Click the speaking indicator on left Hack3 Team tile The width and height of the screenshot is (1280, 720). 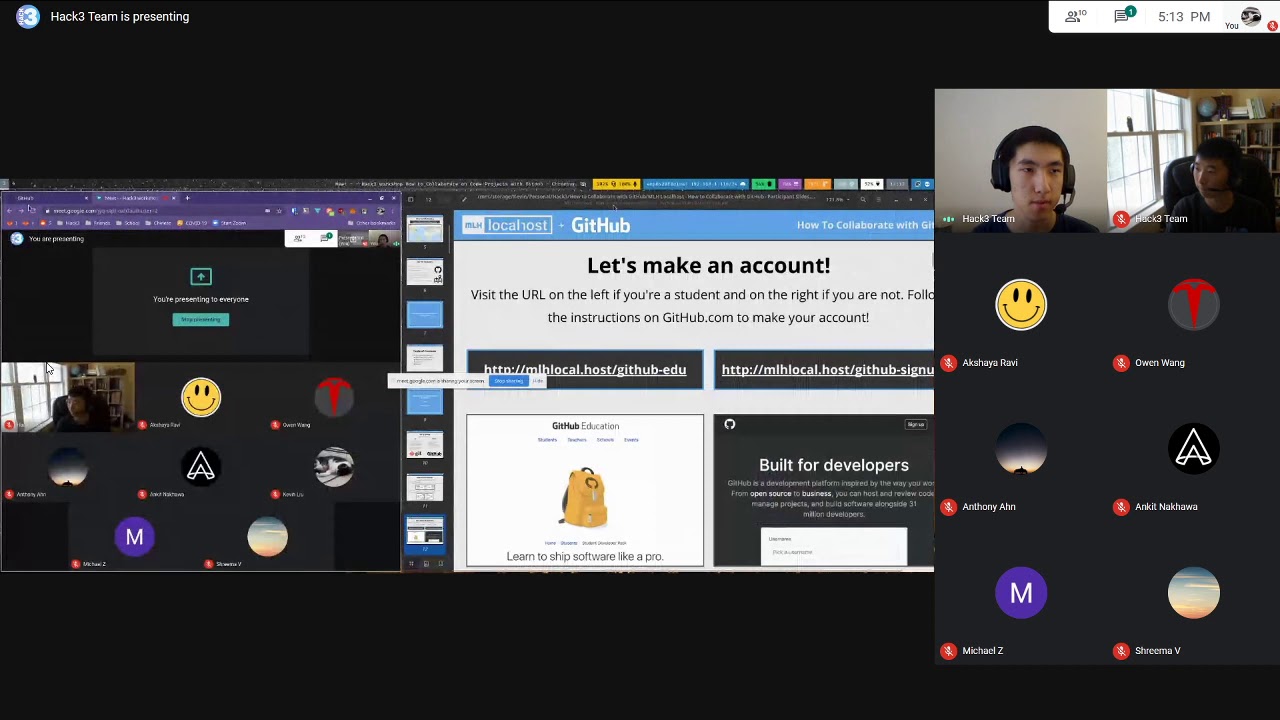(x=948, y=219)
